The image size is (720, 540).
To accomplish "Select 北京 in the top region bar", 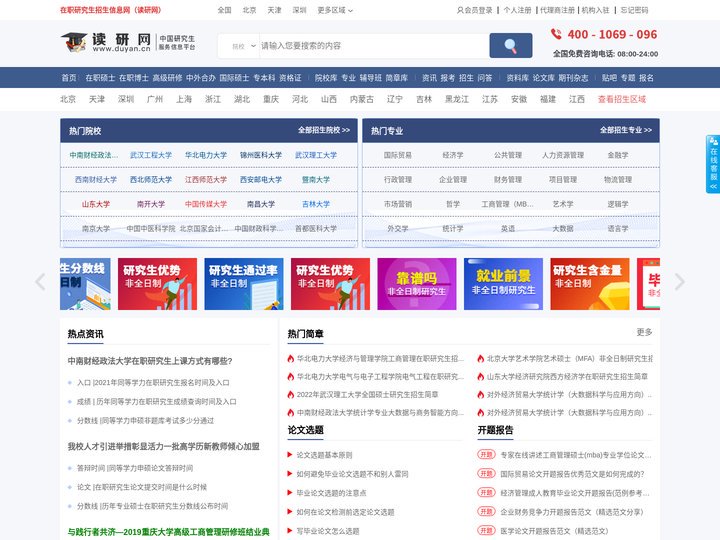I will (249, 10).
